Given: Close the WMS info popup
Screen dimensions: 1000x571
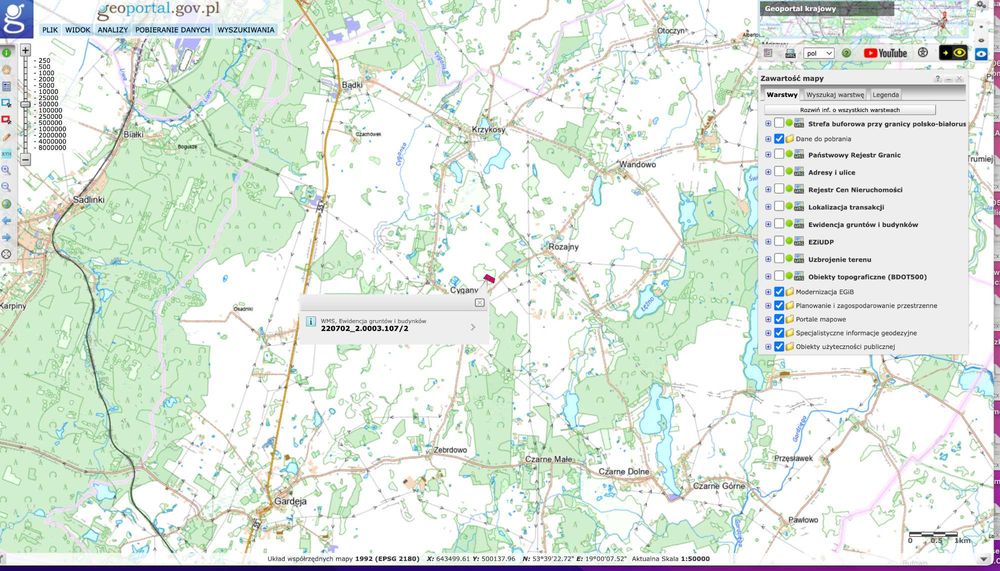Looking at the screenshot, I should [480, 302].
